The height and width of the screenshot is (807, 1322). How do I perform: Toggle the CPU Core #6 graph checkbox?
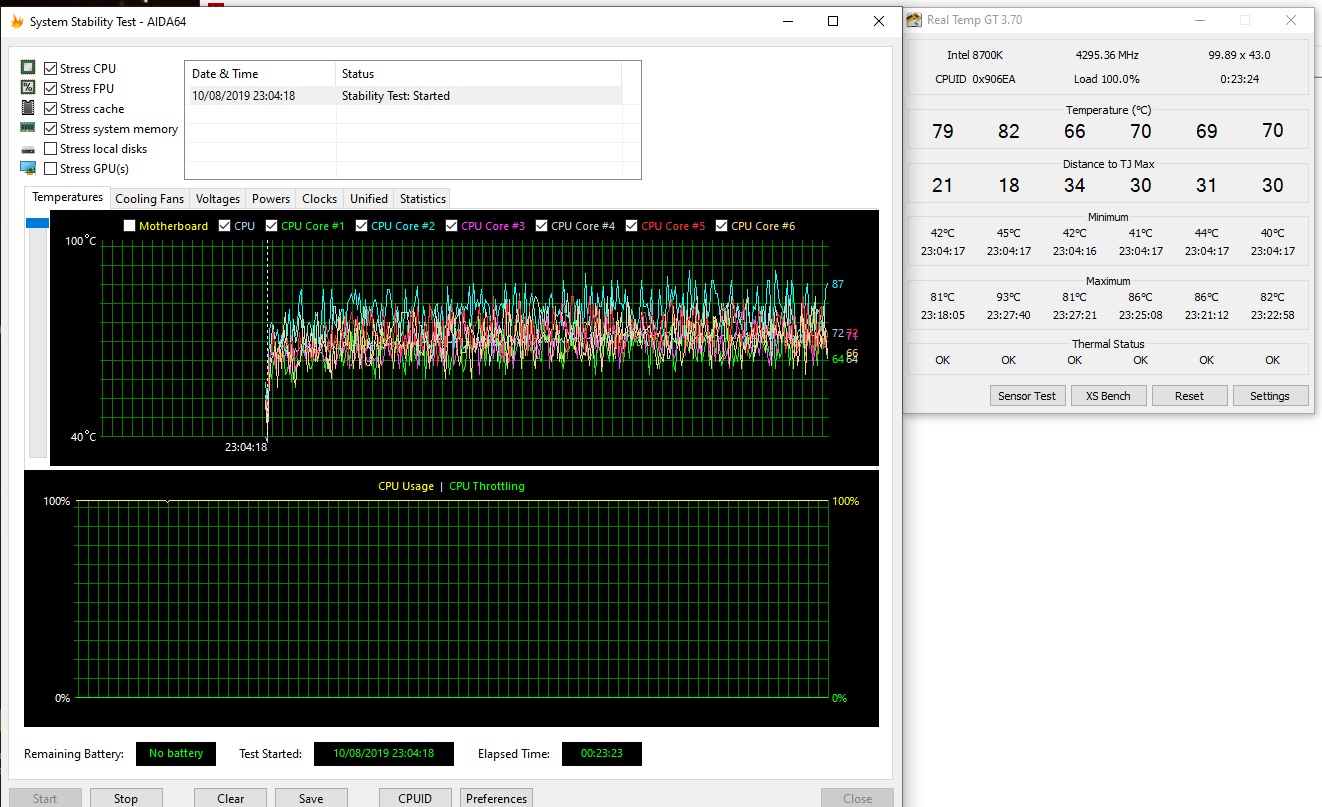[x=721, y=226]
